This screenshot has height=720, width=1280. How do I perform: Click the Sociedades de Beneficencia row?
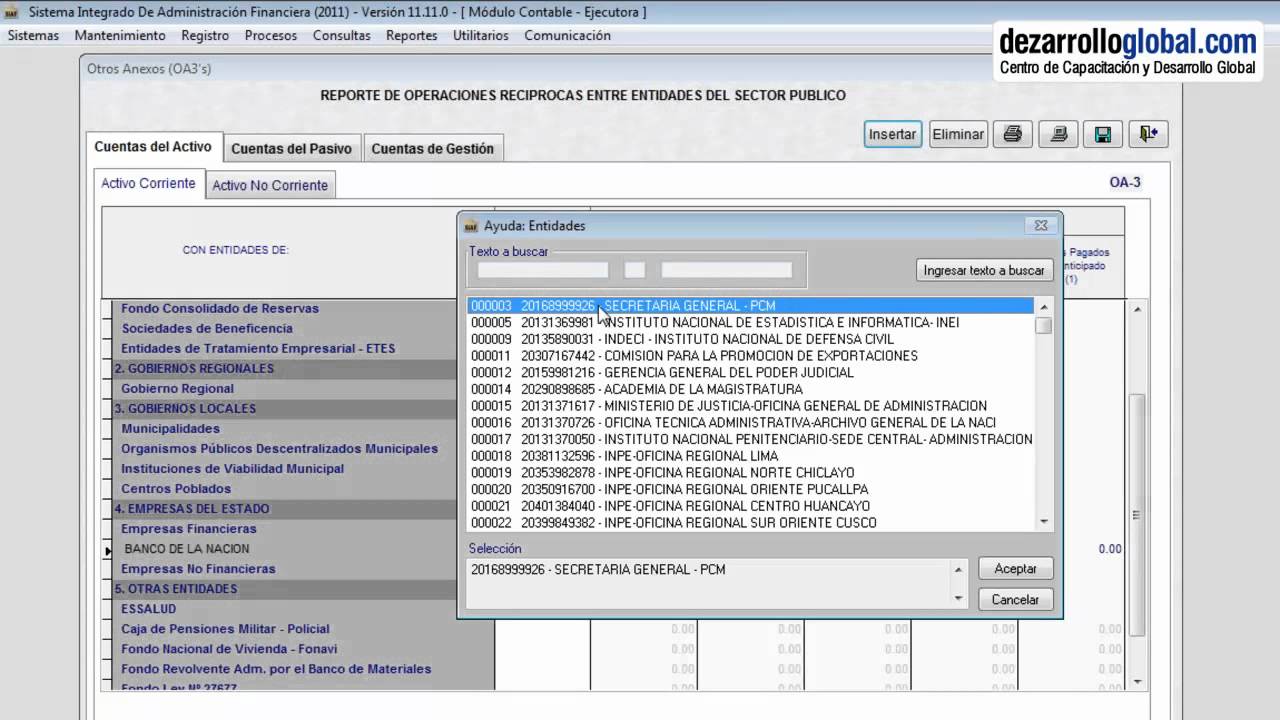click(207, 328)
